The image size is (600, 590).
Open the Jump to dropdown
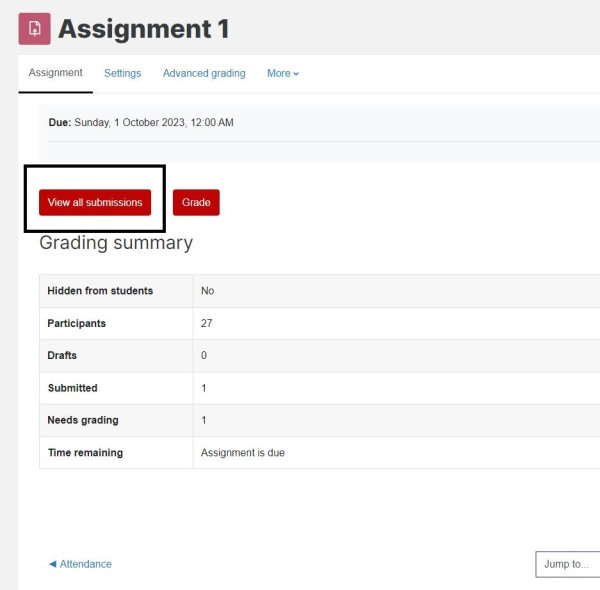click(567, 564)
